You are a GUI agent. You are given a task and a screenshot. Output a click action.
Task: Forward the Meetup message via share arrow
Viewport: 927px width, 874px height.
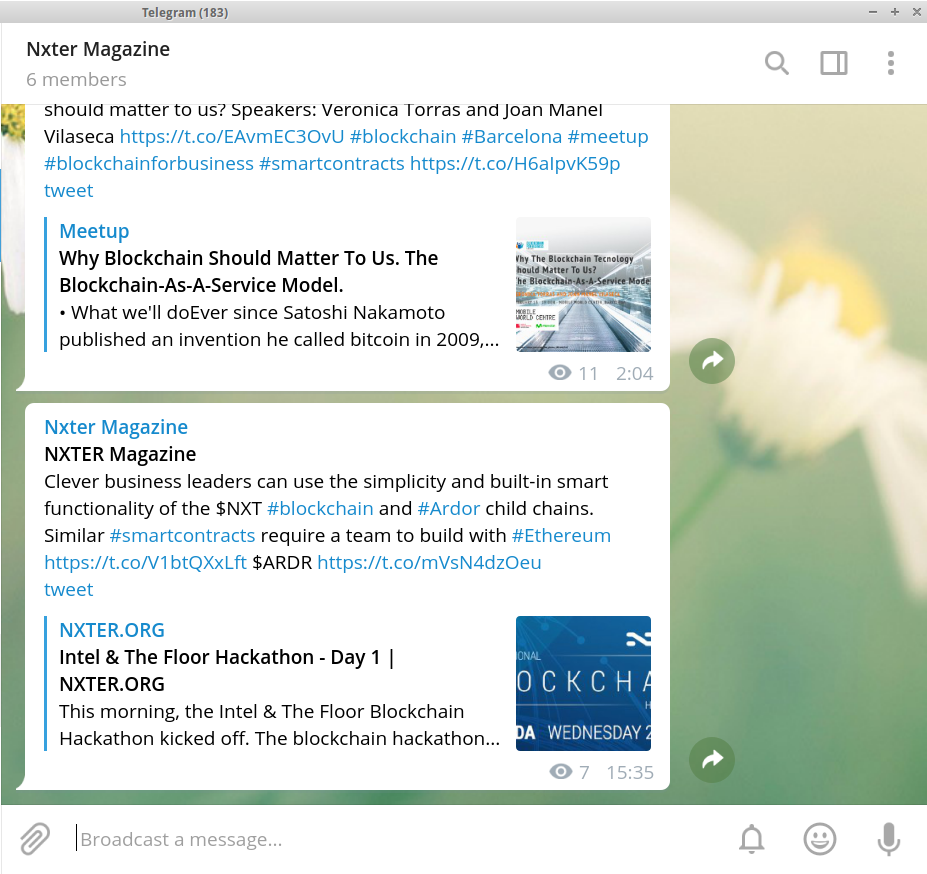712,361
